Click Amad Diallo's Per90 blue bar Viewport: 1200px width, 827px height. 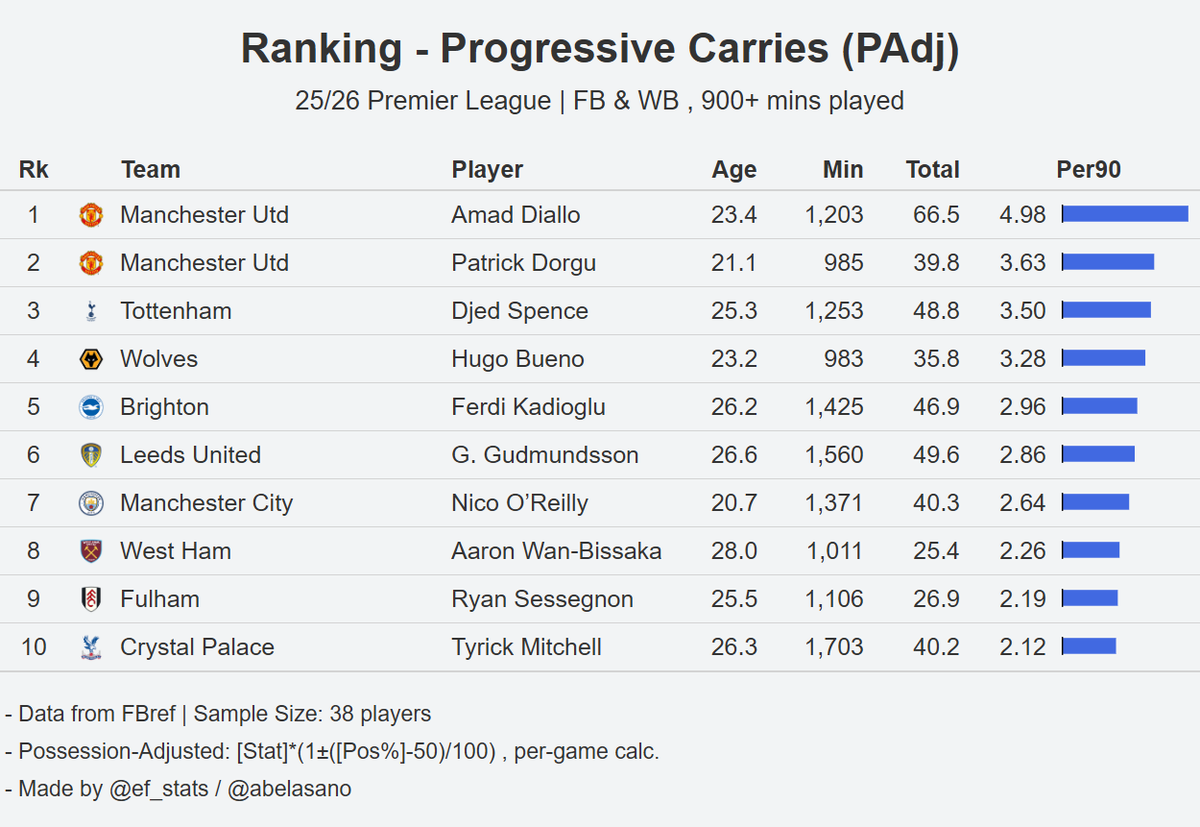pyautogui.click(x=1125, y=214)
